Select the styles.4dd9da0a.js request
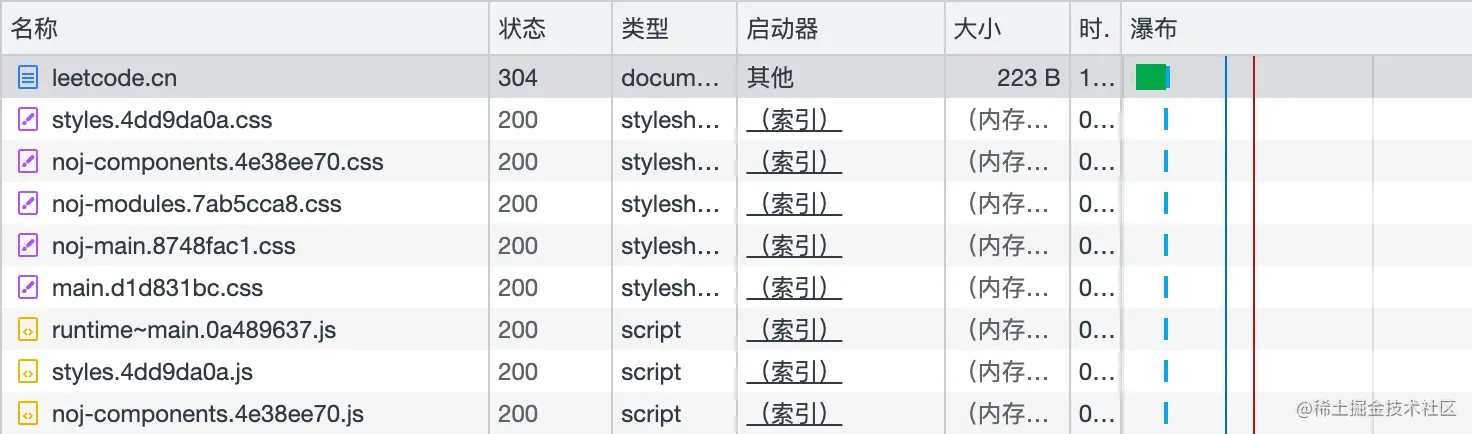Viewport: 1472px width, 434px height. click(x=736, y=371)
